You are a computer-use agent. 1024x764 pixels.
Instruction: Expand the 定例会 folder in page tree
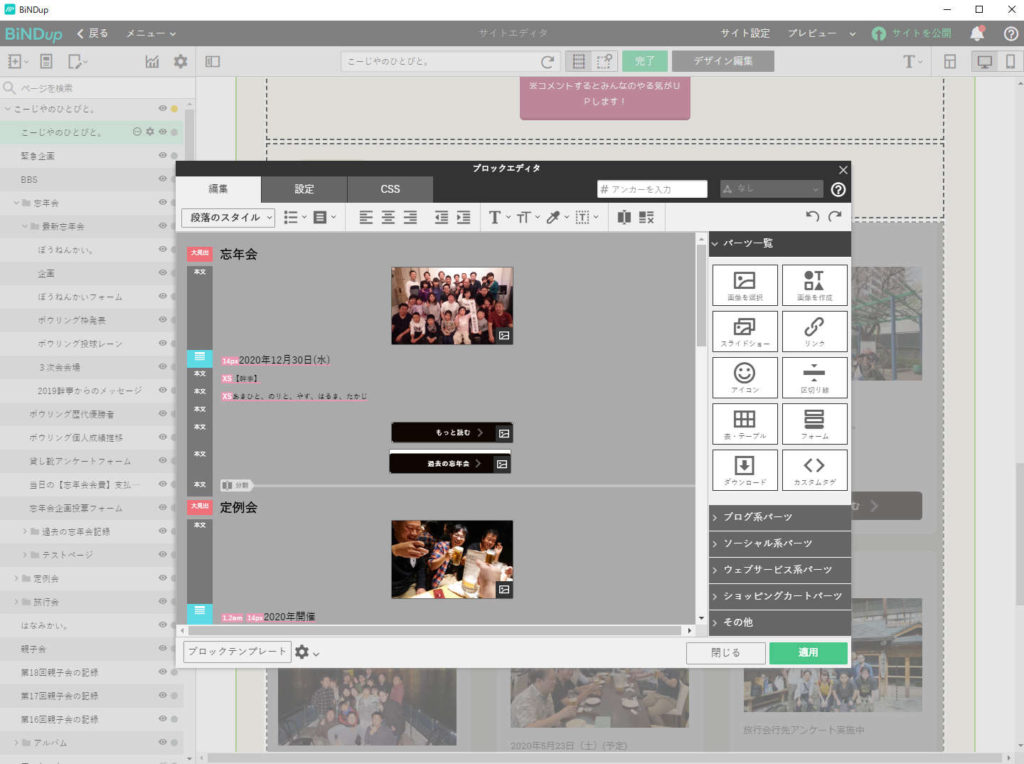click(17, 578)
